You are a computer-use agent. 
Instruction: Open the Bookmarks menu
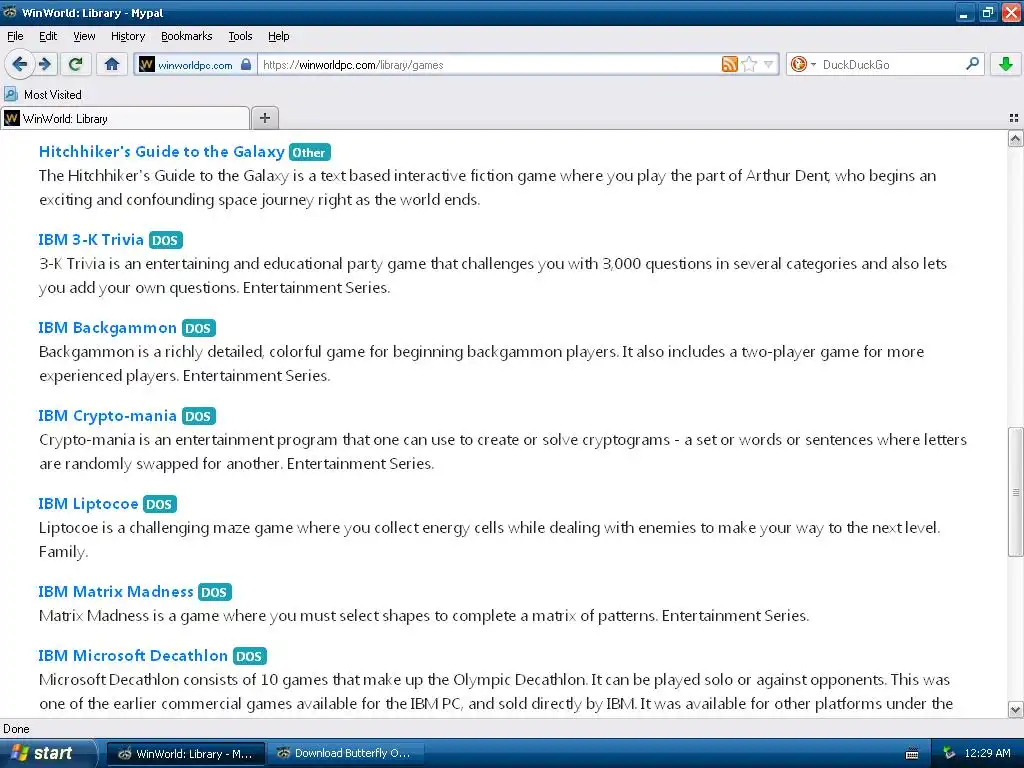186,36
